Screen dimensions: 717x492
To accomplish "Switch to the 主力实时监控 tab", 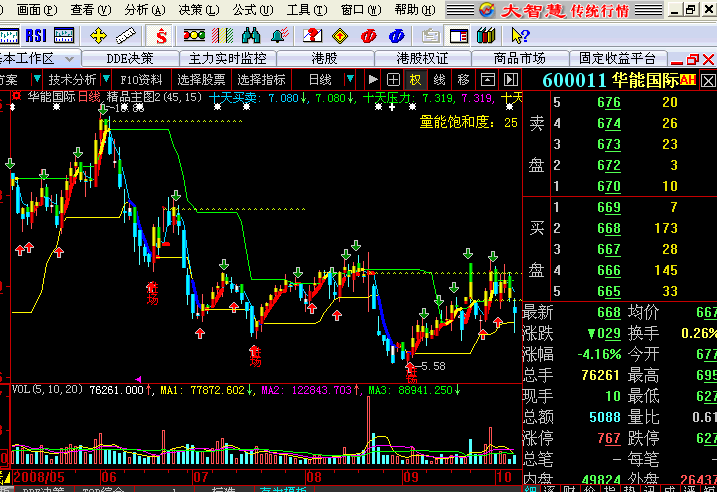I will click(227, 59).
